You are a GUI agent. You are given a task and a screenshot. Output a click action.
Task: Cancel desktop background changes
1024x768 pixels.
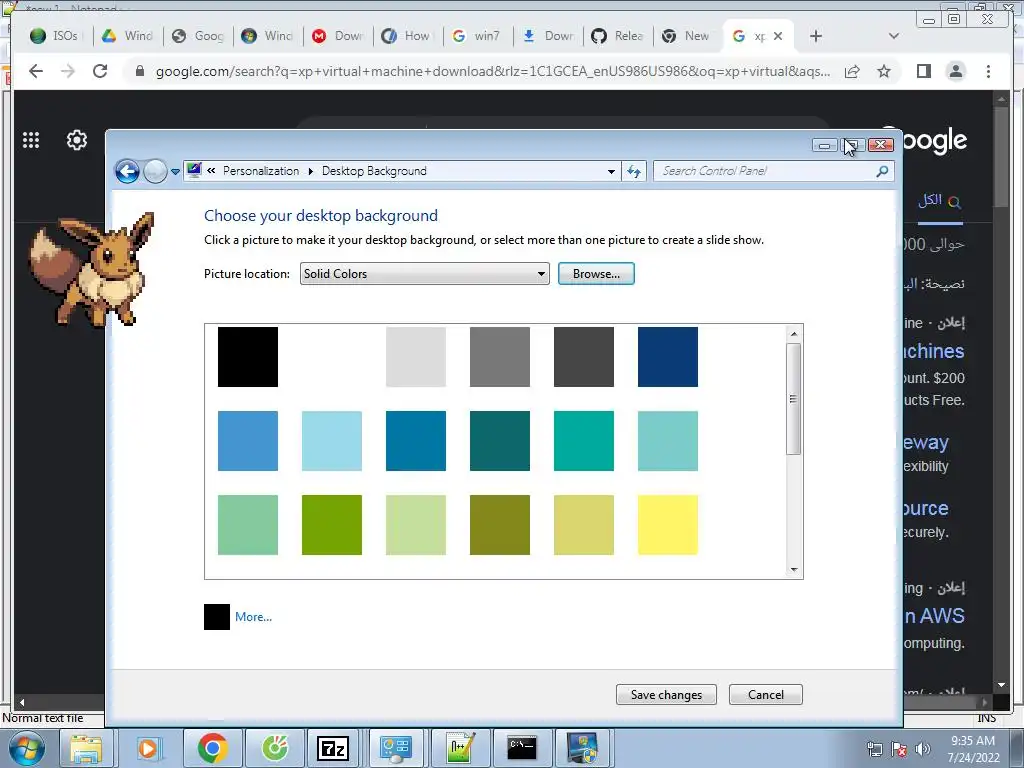point(765,695)
